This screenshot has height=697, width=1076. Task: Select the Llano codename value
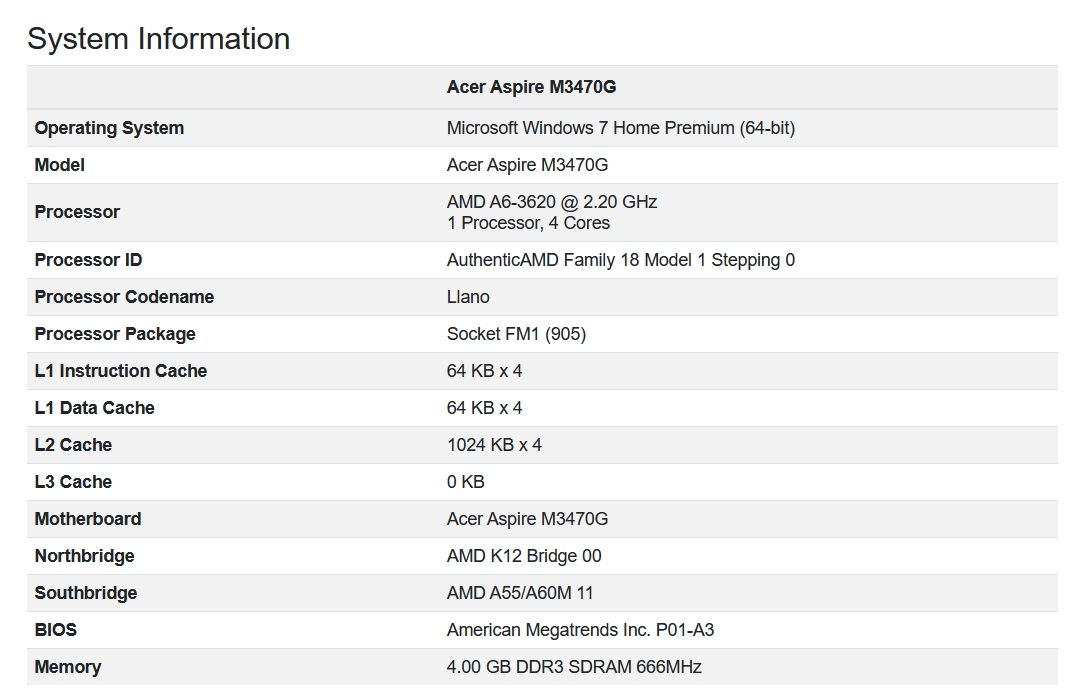pyautogui.click(x=468, y=297)
